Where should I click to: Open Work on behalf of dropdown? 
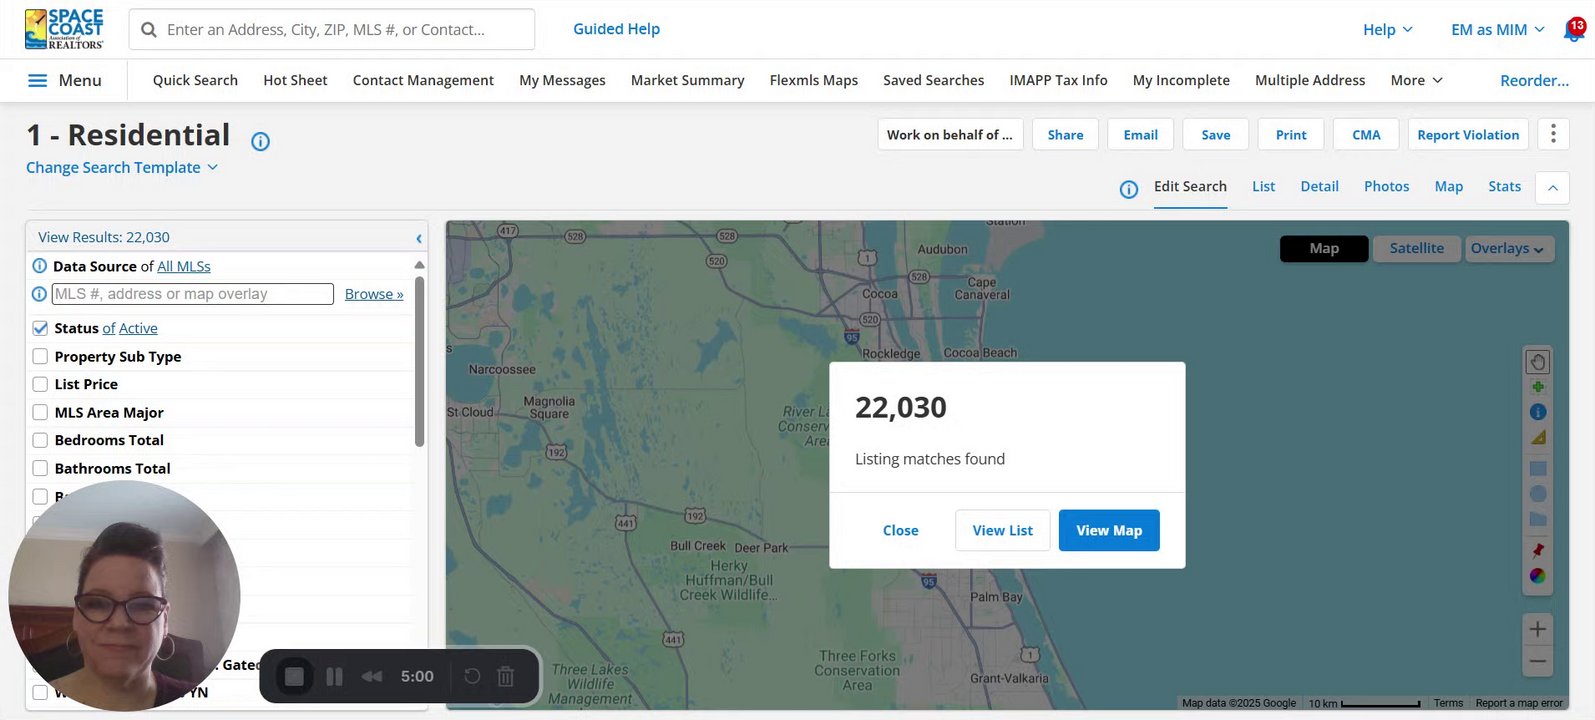click(950, 135)
